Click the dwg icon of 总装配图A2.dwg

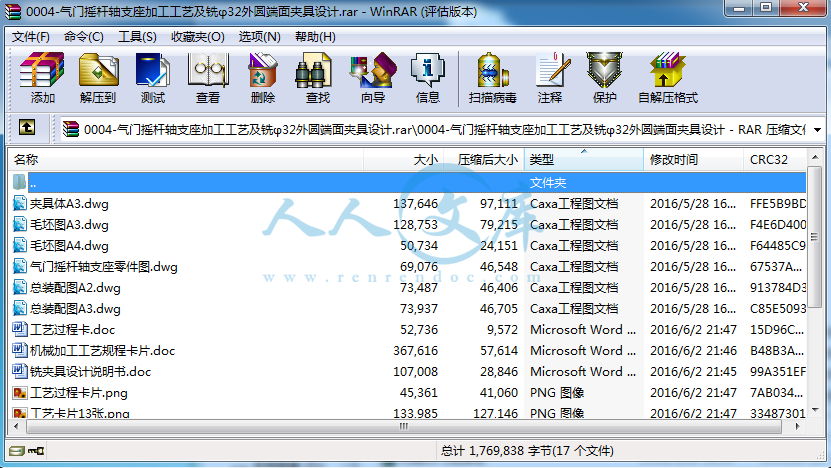tap(20, 288)
